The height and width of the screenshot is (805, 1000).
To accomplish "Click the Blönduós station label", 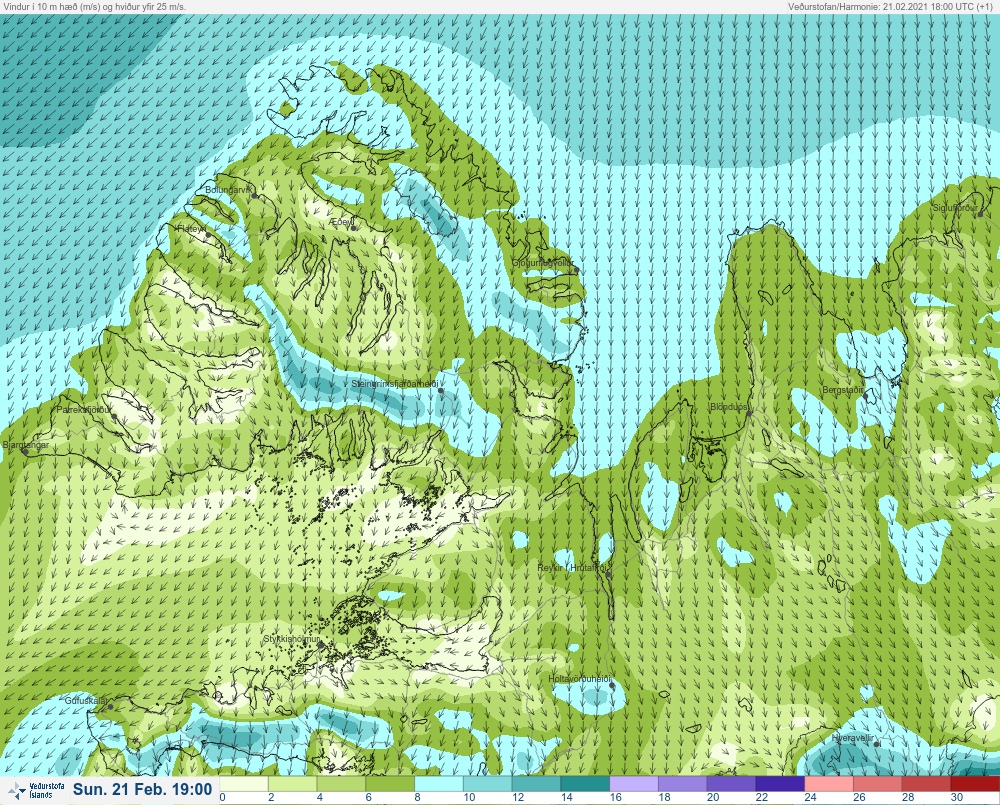I will [x=729, y=407].
